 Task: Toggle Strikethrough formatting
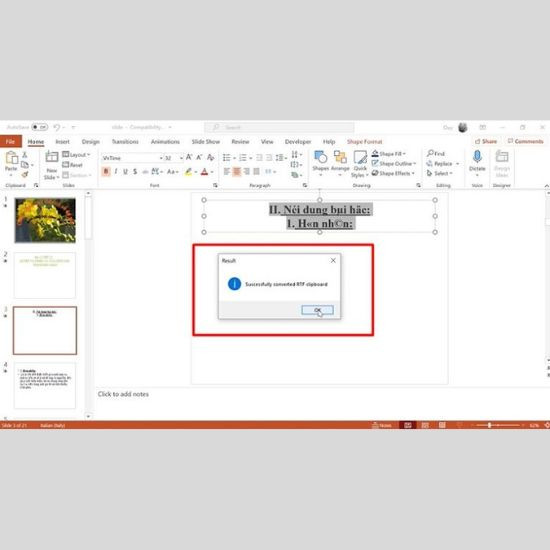tap(145, 172)
